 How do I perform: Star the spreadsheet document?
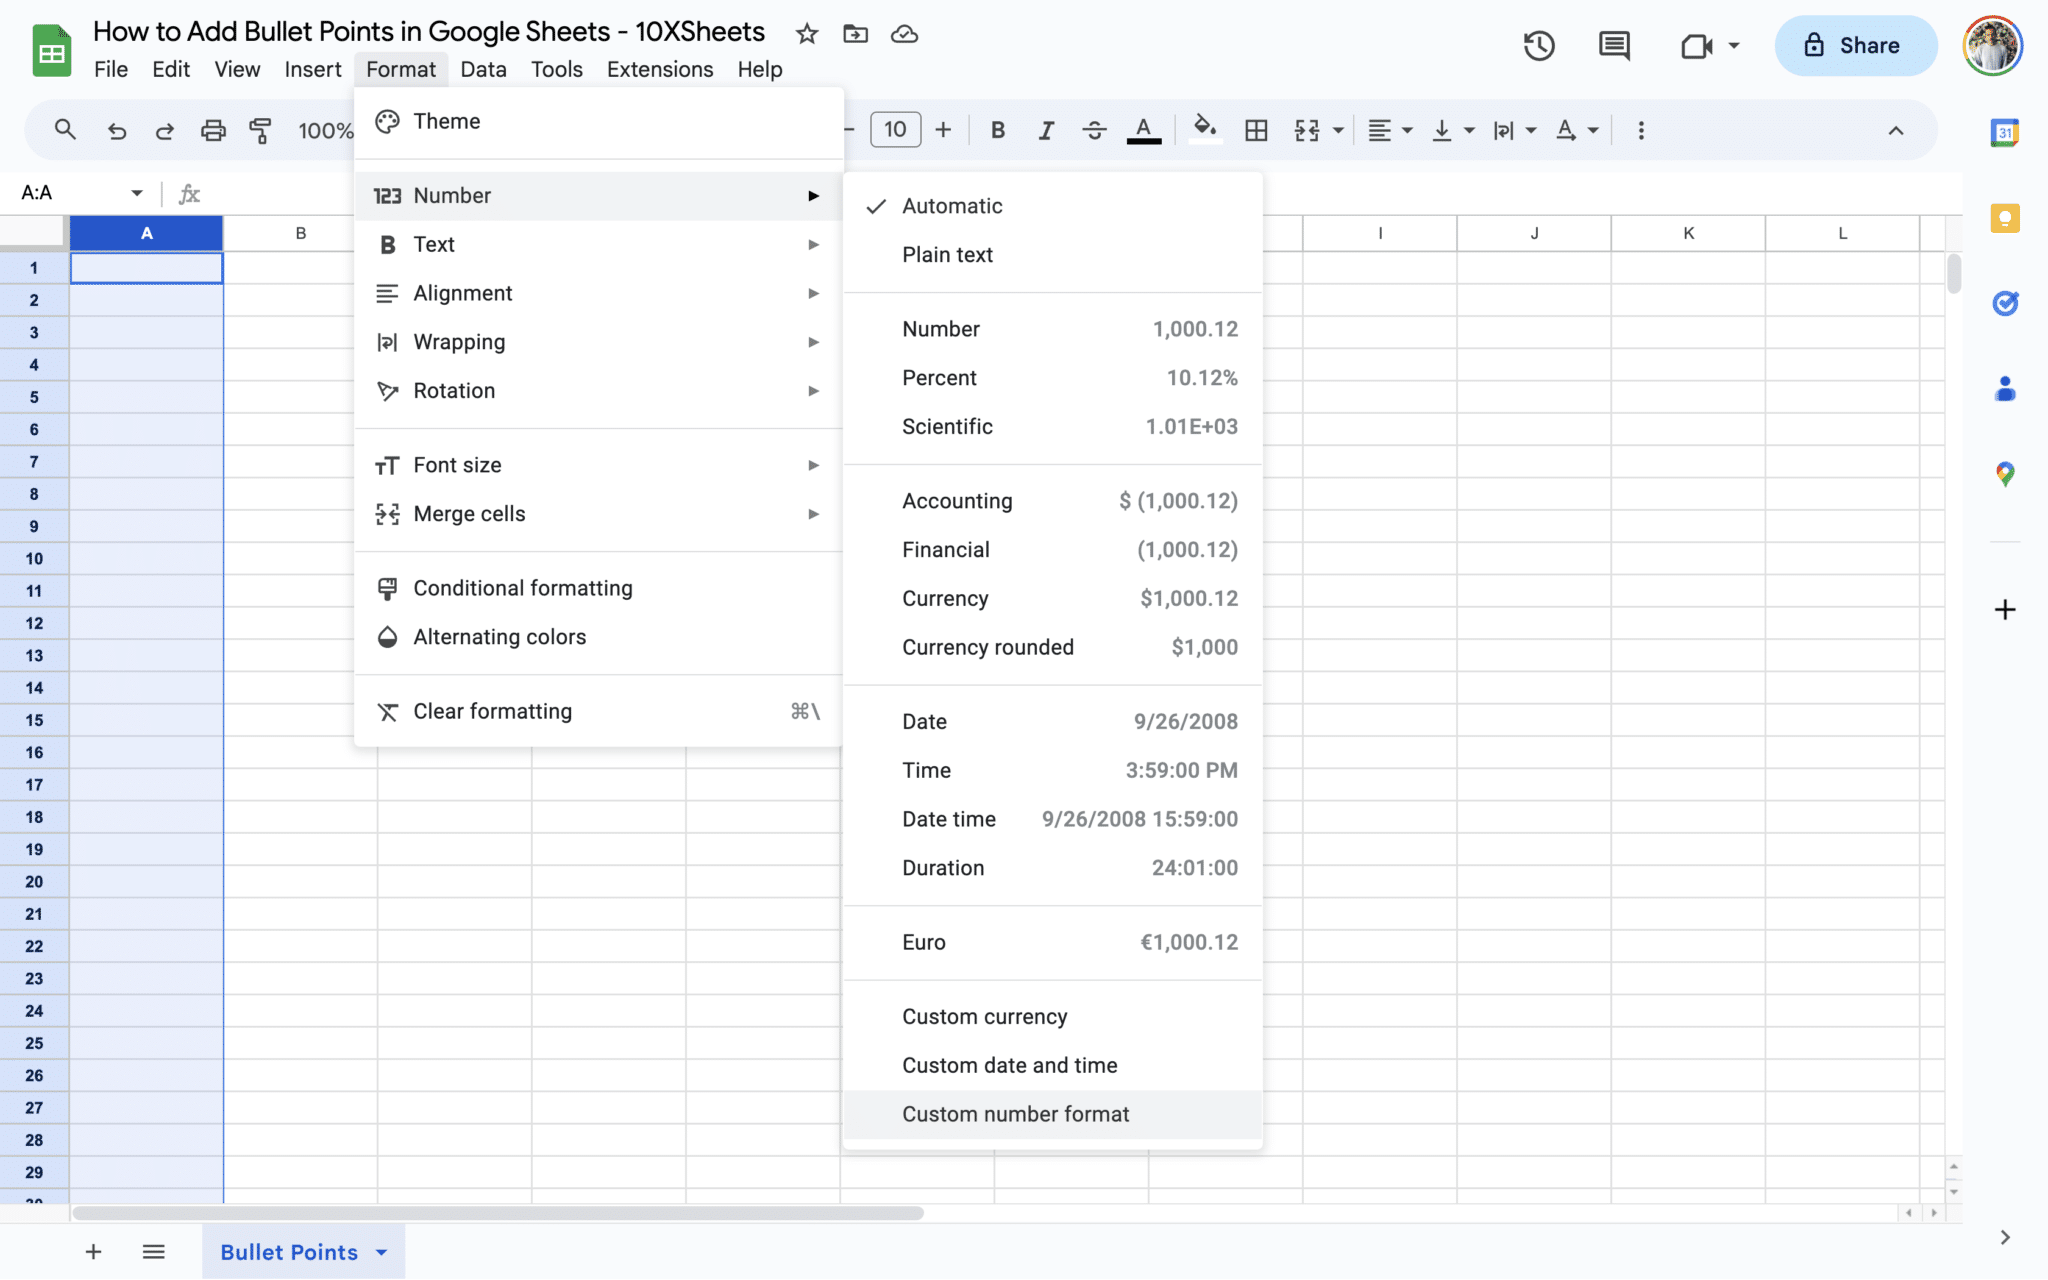click(807, 34)
